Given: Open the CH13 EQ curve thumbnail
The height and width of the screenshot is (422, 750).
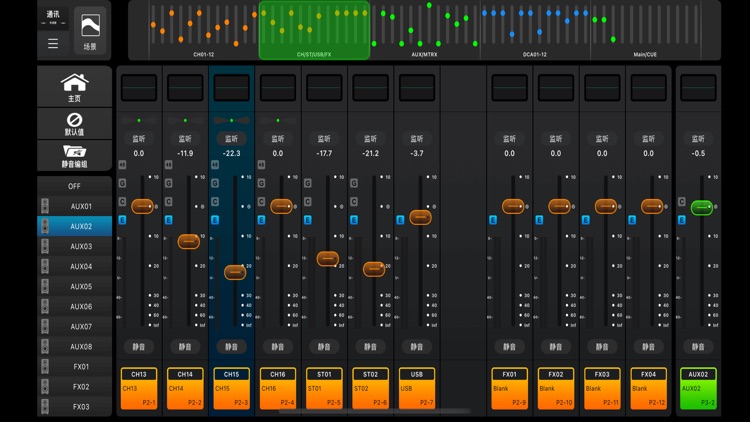Looking at the screenshot, I should pos(139,88).
